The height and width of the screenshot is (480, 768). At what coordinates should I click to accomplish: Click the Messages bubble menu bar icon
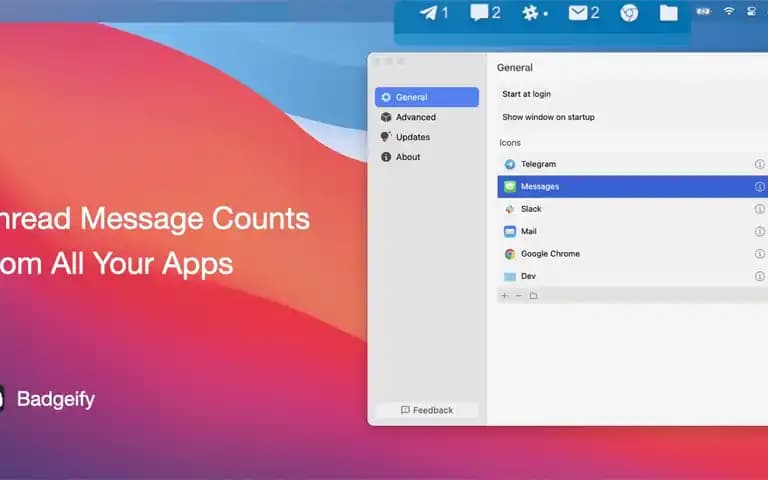479,12
